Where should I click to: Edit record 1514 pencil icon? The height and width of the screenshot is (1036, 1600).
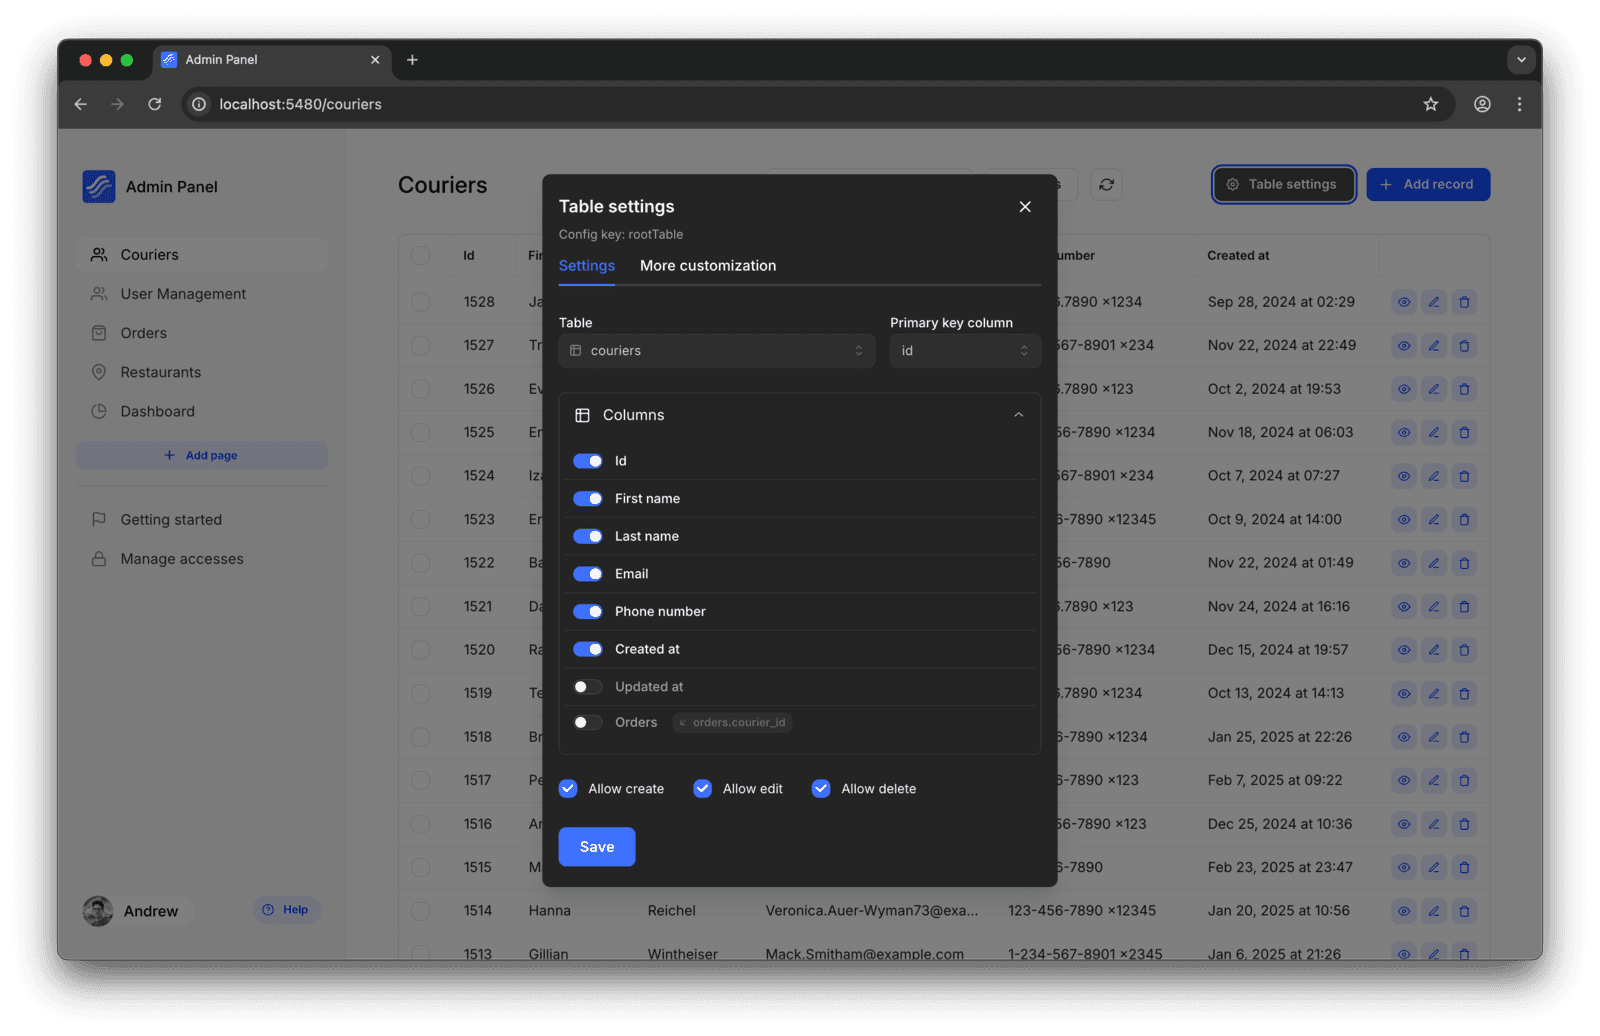1434,911
